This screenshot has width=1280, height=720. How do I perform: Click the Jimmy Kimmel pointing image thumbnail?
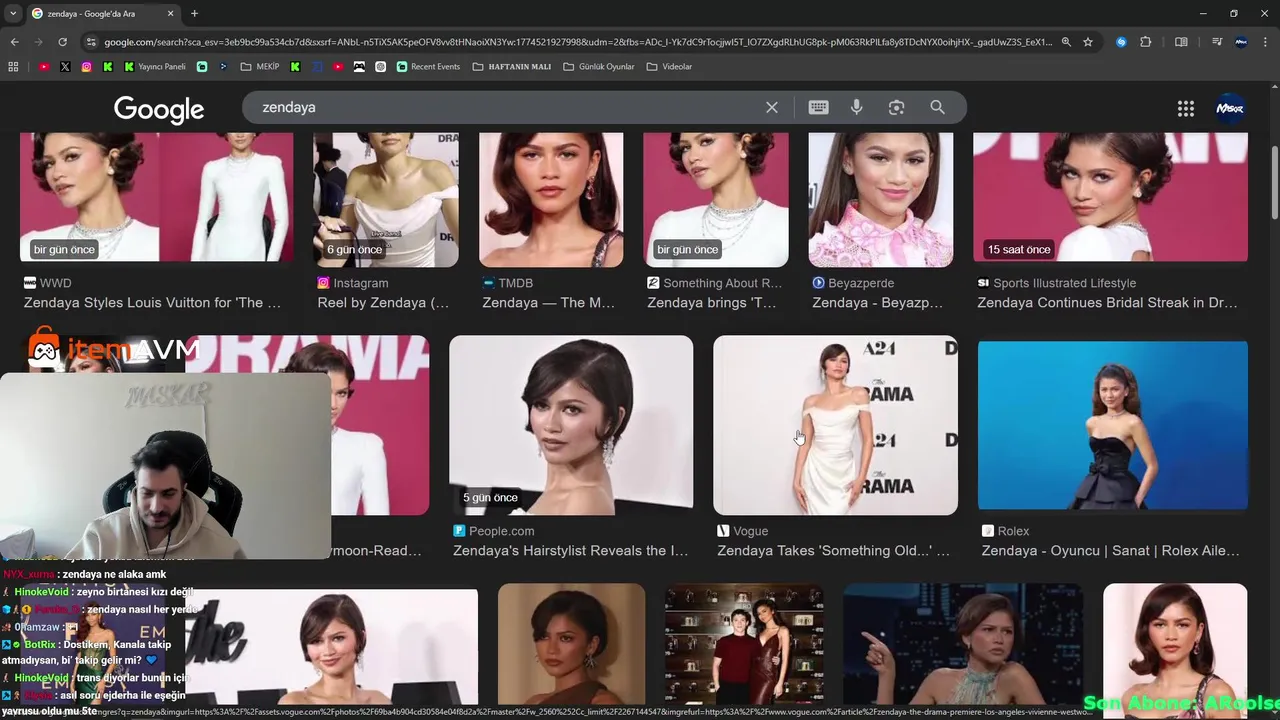pyautogui.click(x=963, y=644)
